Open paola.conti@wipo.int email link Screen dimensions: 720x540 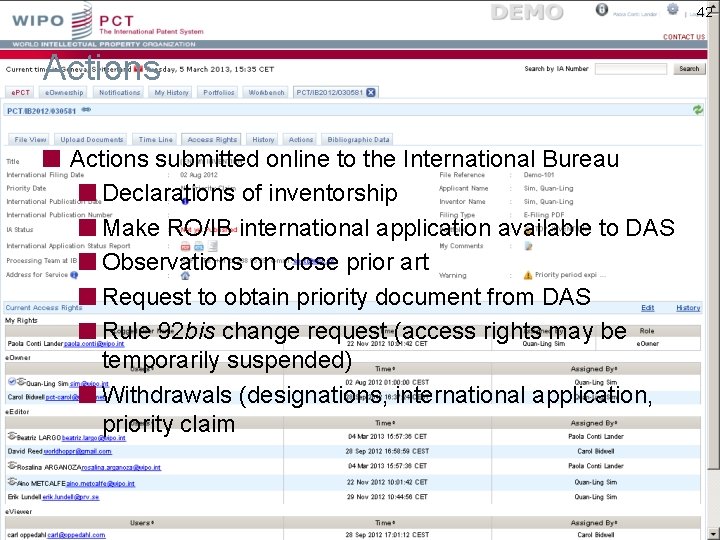click(94, 343)
